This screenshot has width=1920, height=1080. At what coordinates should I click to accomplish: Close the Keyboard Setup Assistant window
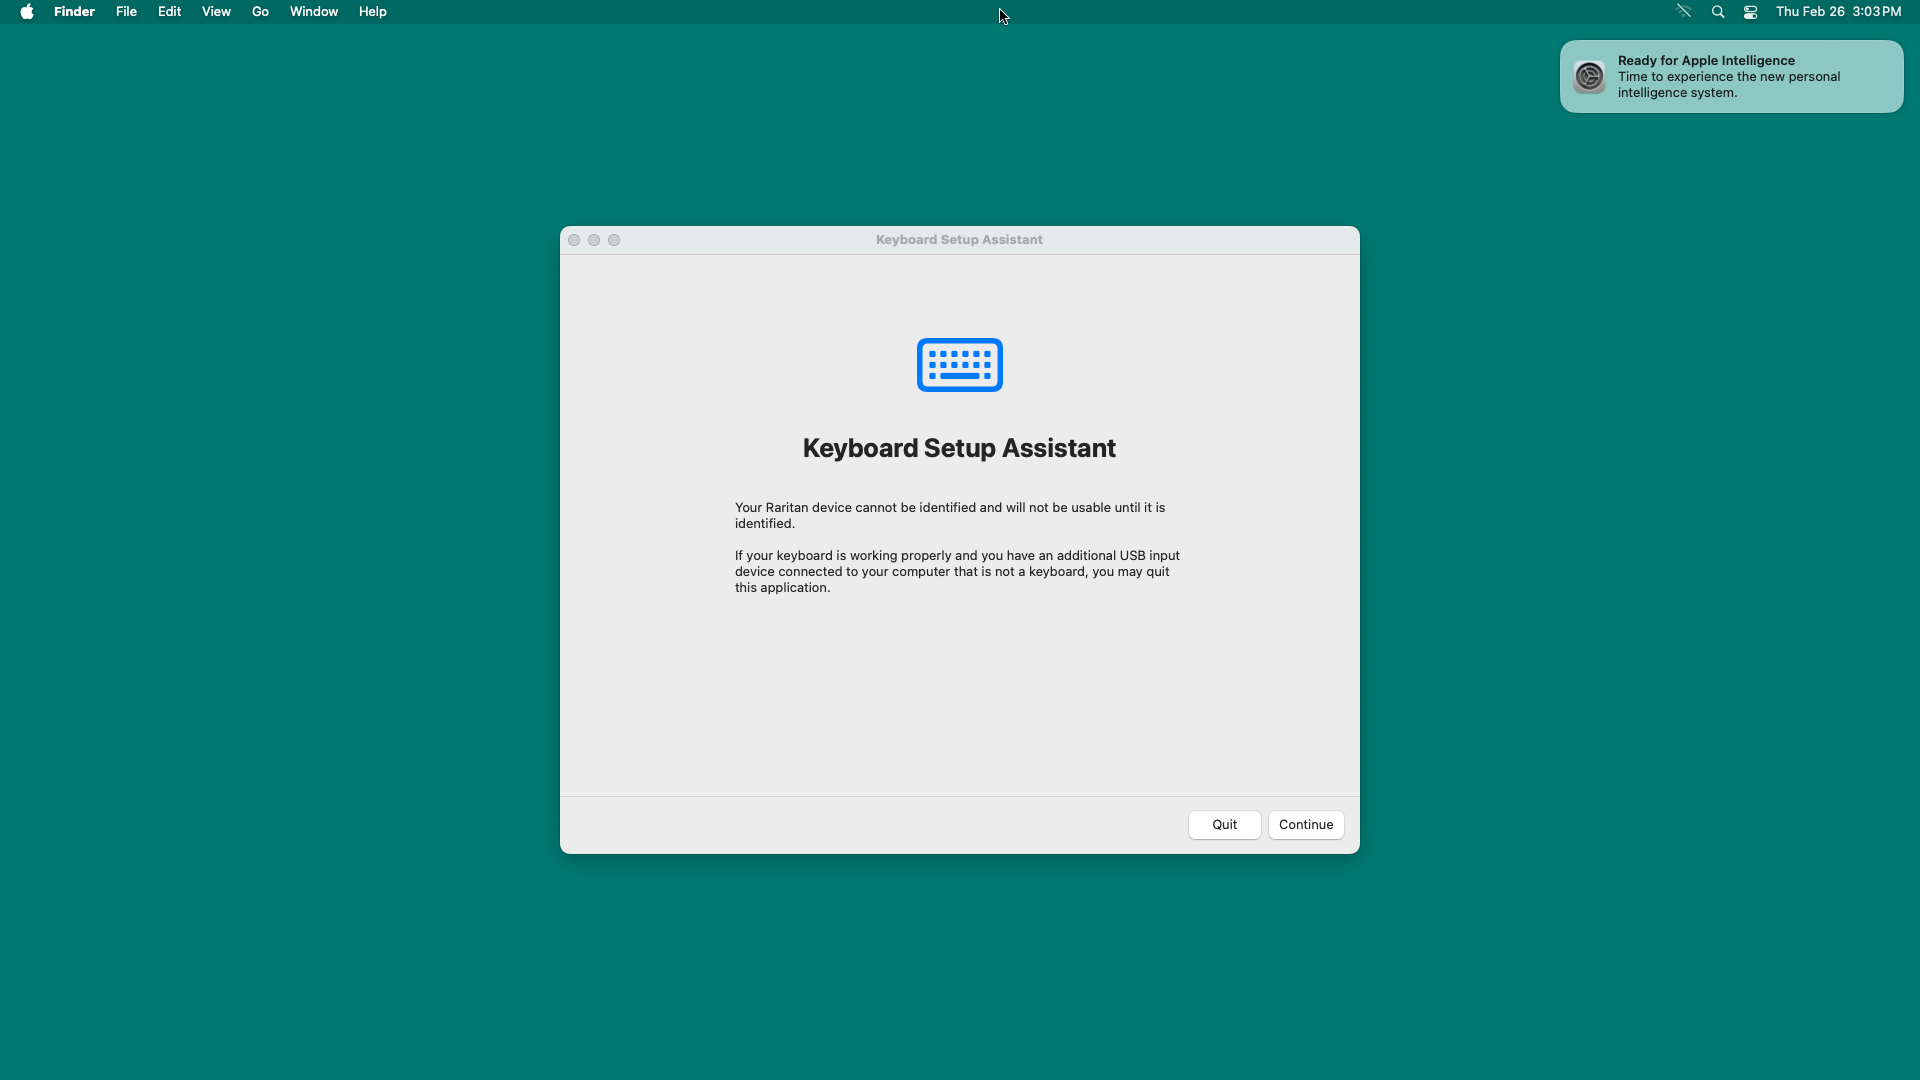(x=574, y=240)
